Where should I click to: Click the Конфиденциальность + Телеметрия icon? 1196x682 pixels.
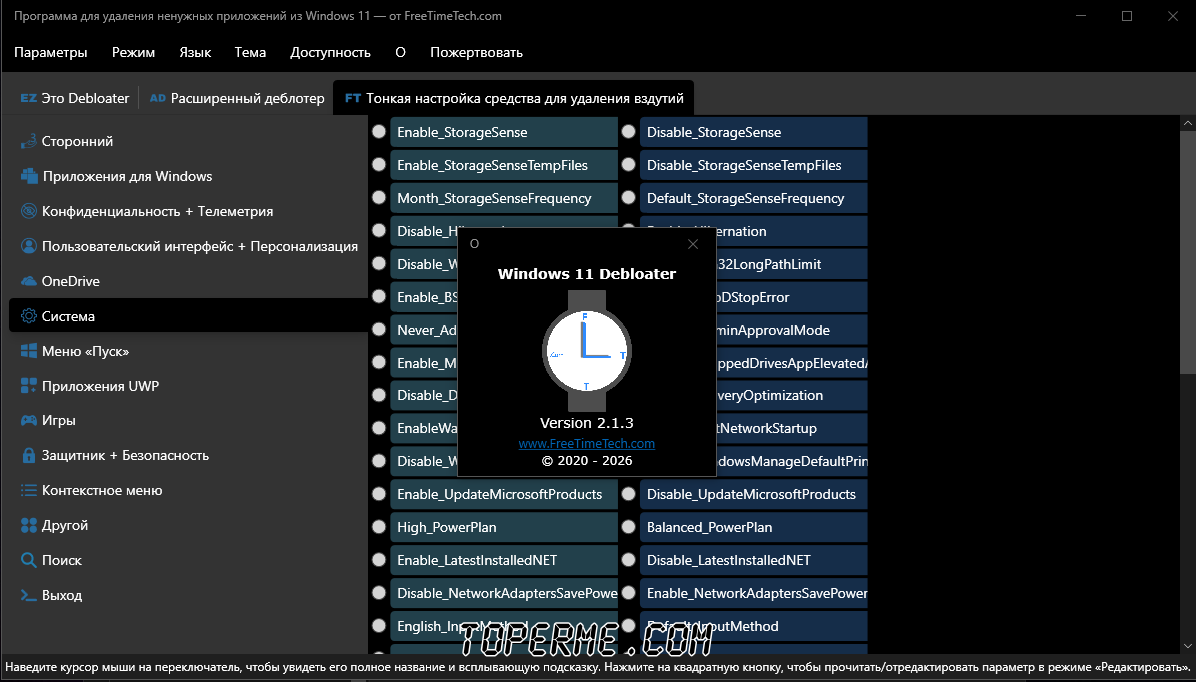(28, 211)
